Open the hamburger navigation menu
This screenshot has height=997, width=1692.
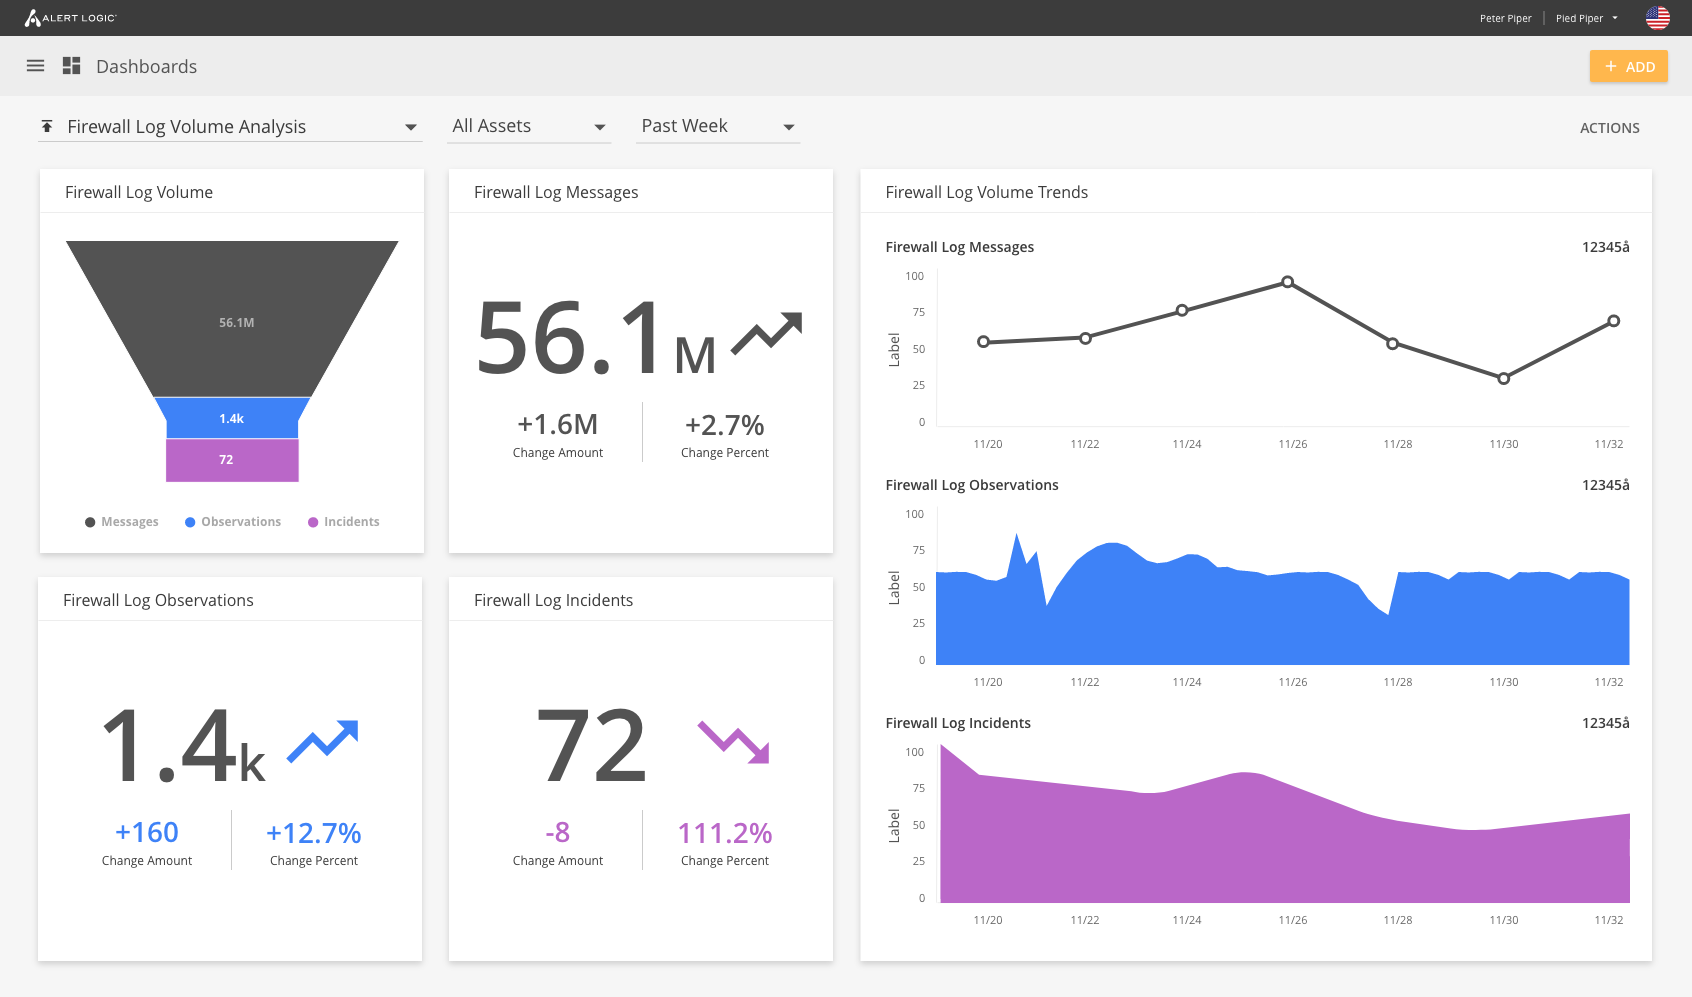pyautogui.click(x=35, y=66)
